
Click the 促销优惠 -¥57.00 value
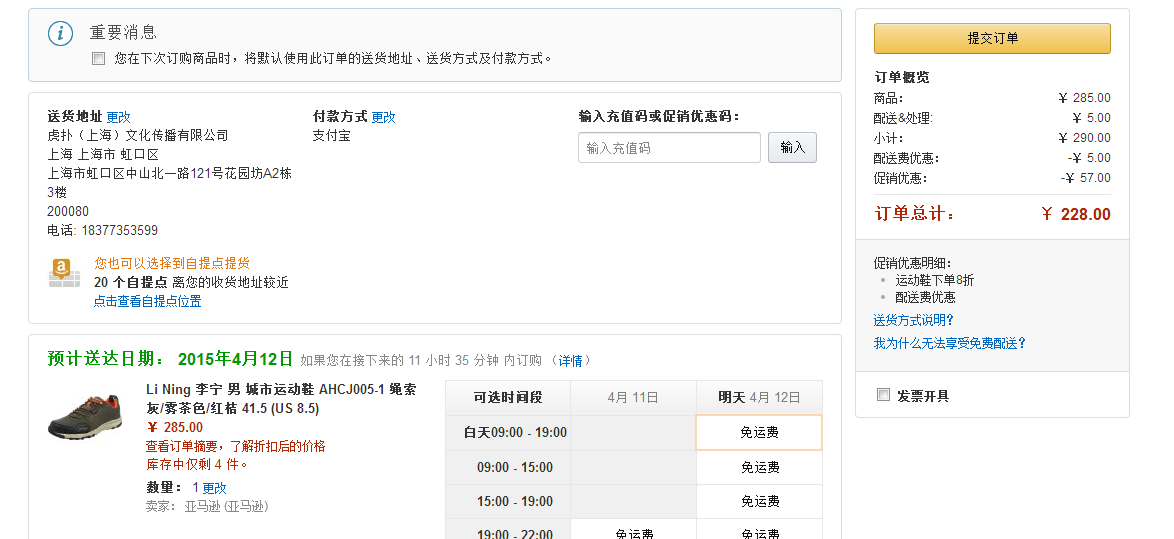coord(1086,178)
